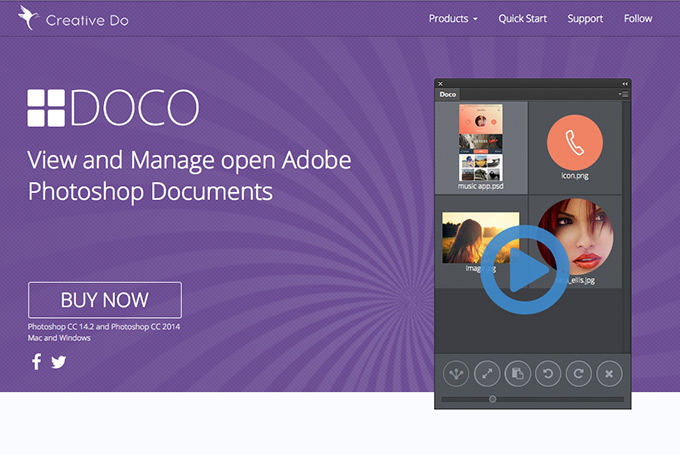Open the Twitter page icon
680x455 pixels.
[59, 362]
